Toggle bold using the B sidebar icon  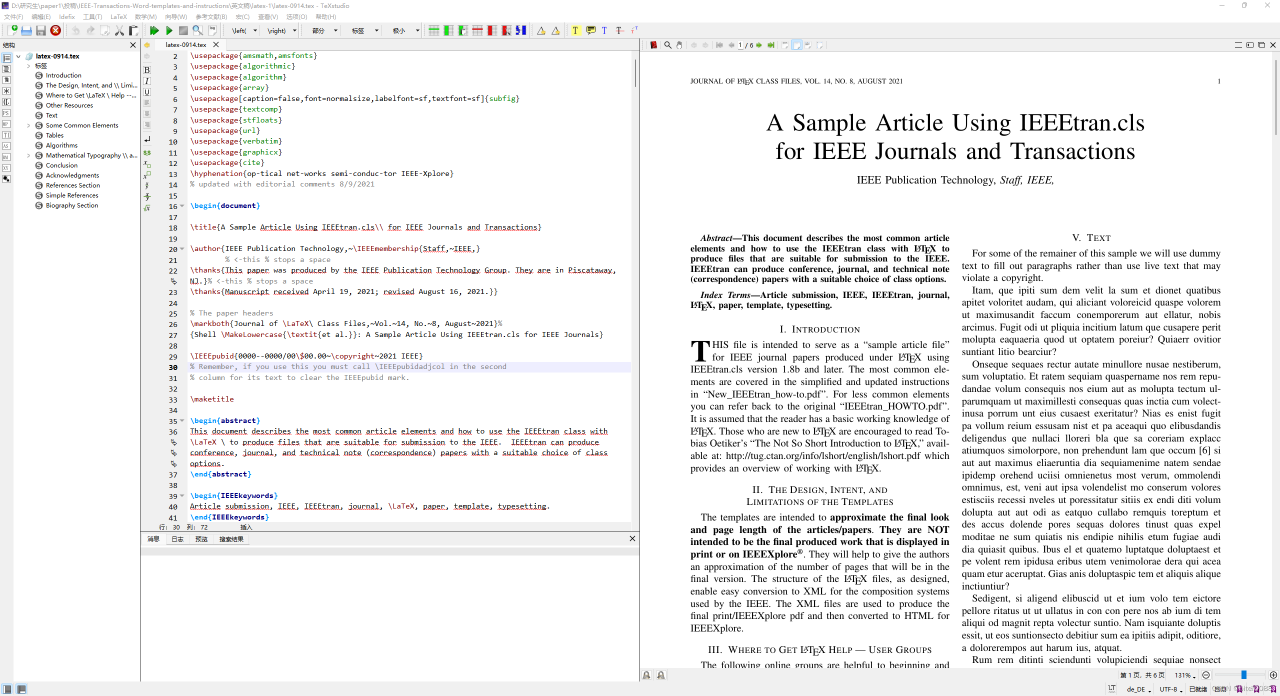[x=147, y=70]
